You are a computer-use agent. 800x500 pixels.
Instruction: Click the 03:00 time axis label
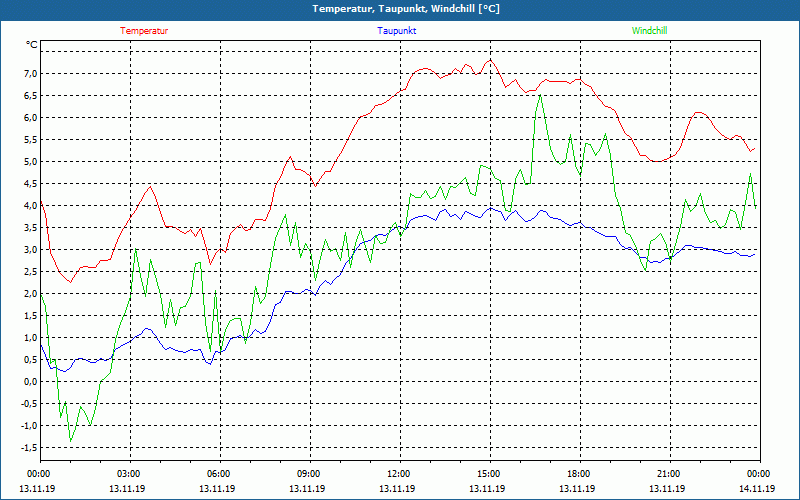click(130, 474)
